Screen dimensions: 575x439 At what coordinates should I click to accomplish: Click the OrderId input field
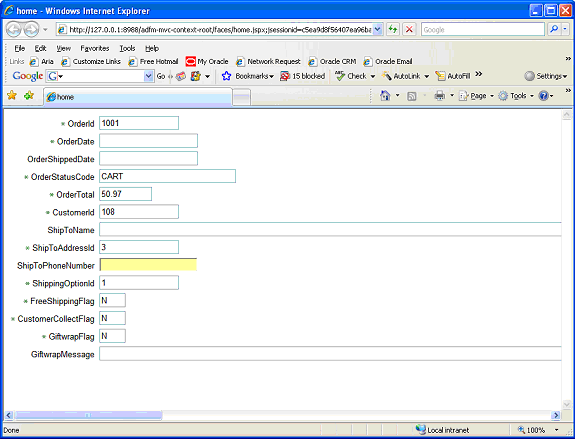click(139, 123)
